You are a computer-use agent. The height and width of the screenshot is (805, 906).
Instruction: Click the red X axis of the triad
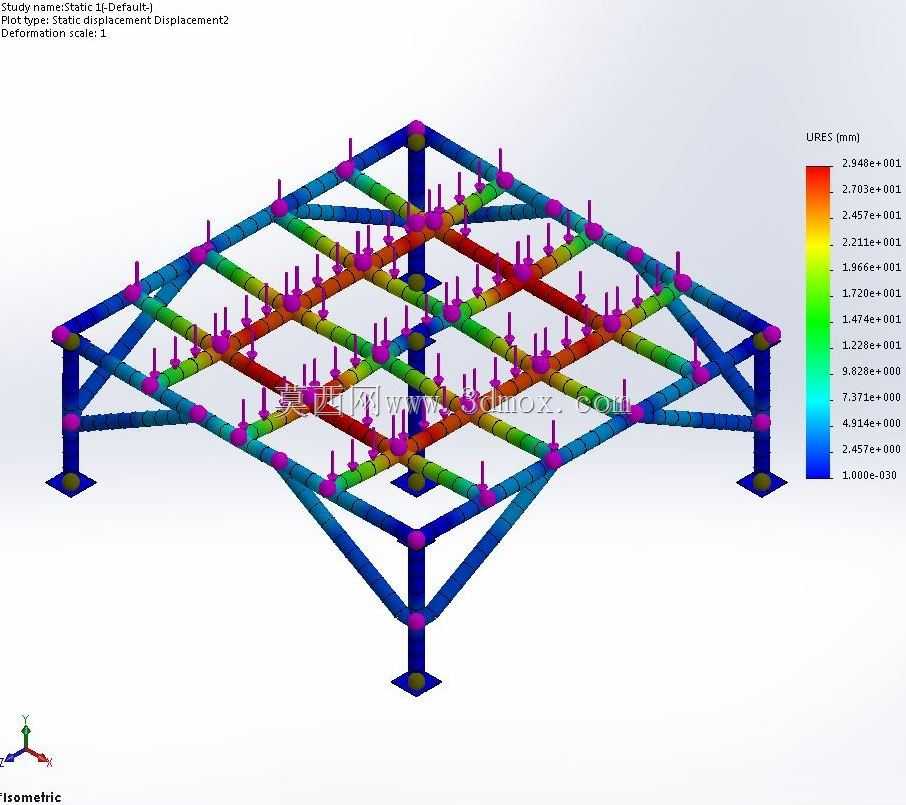click(40, 756)
